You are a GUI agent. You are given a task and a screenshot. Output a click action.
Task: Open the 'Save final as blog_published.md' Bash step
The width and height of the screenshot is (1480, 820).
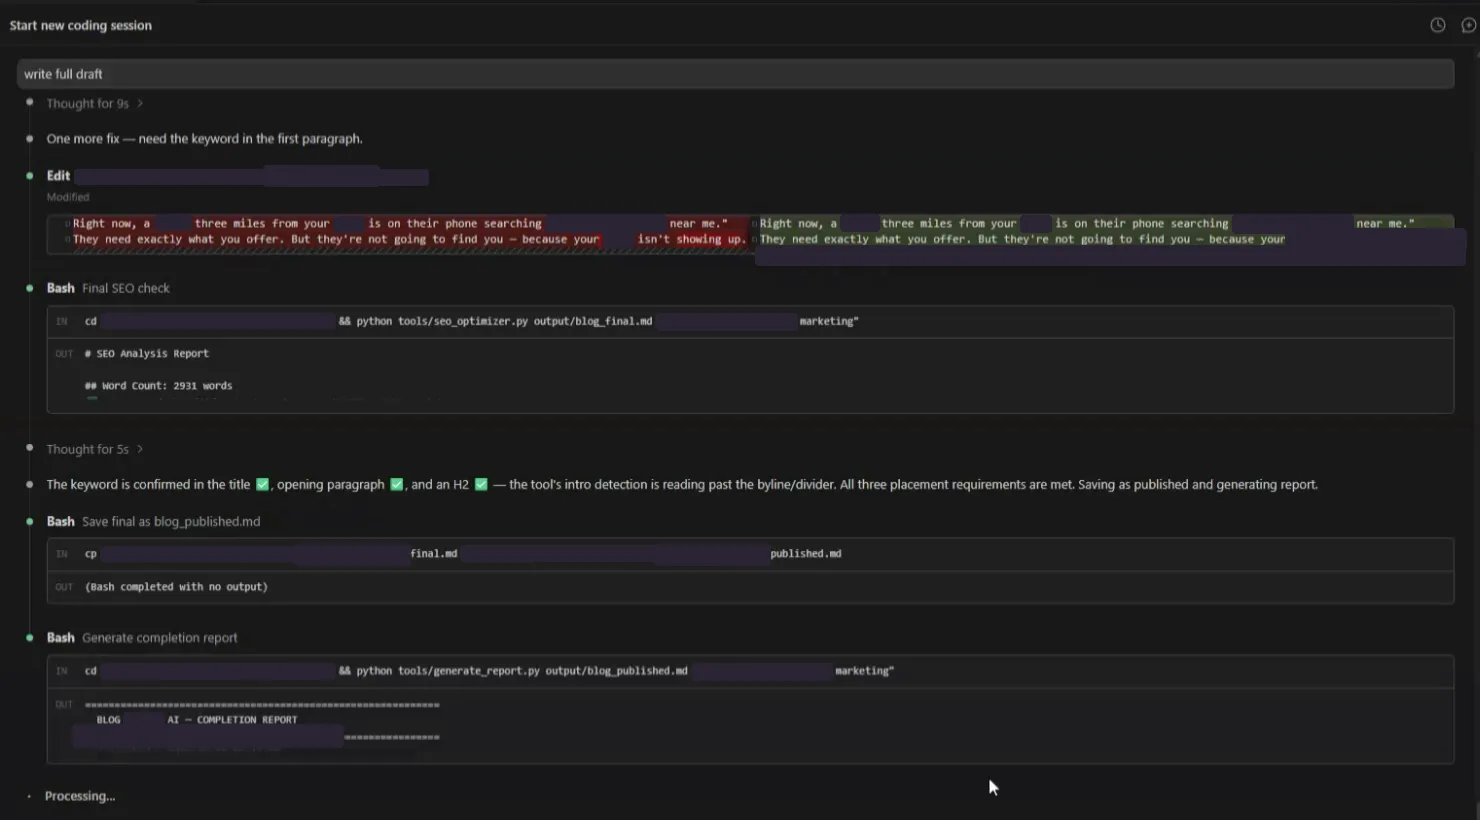(x=153, y=521)
